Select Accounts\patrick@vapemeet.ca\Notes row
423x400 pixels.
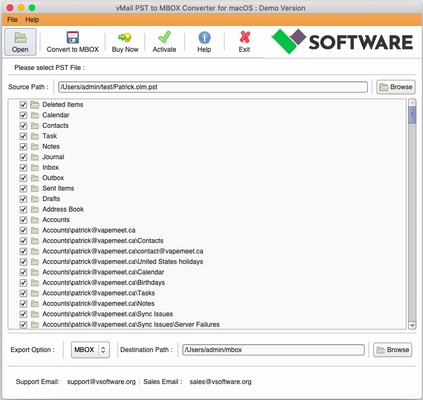tap(98, 304)
